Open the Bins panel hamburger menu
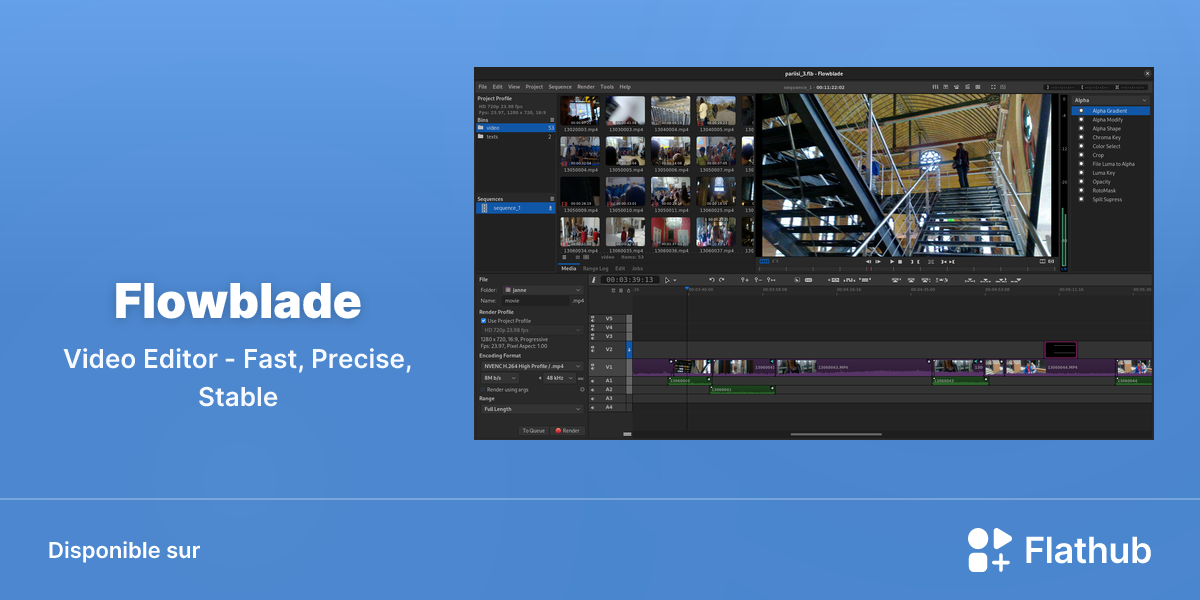The image size is (1200, 600). click(552, 120)
